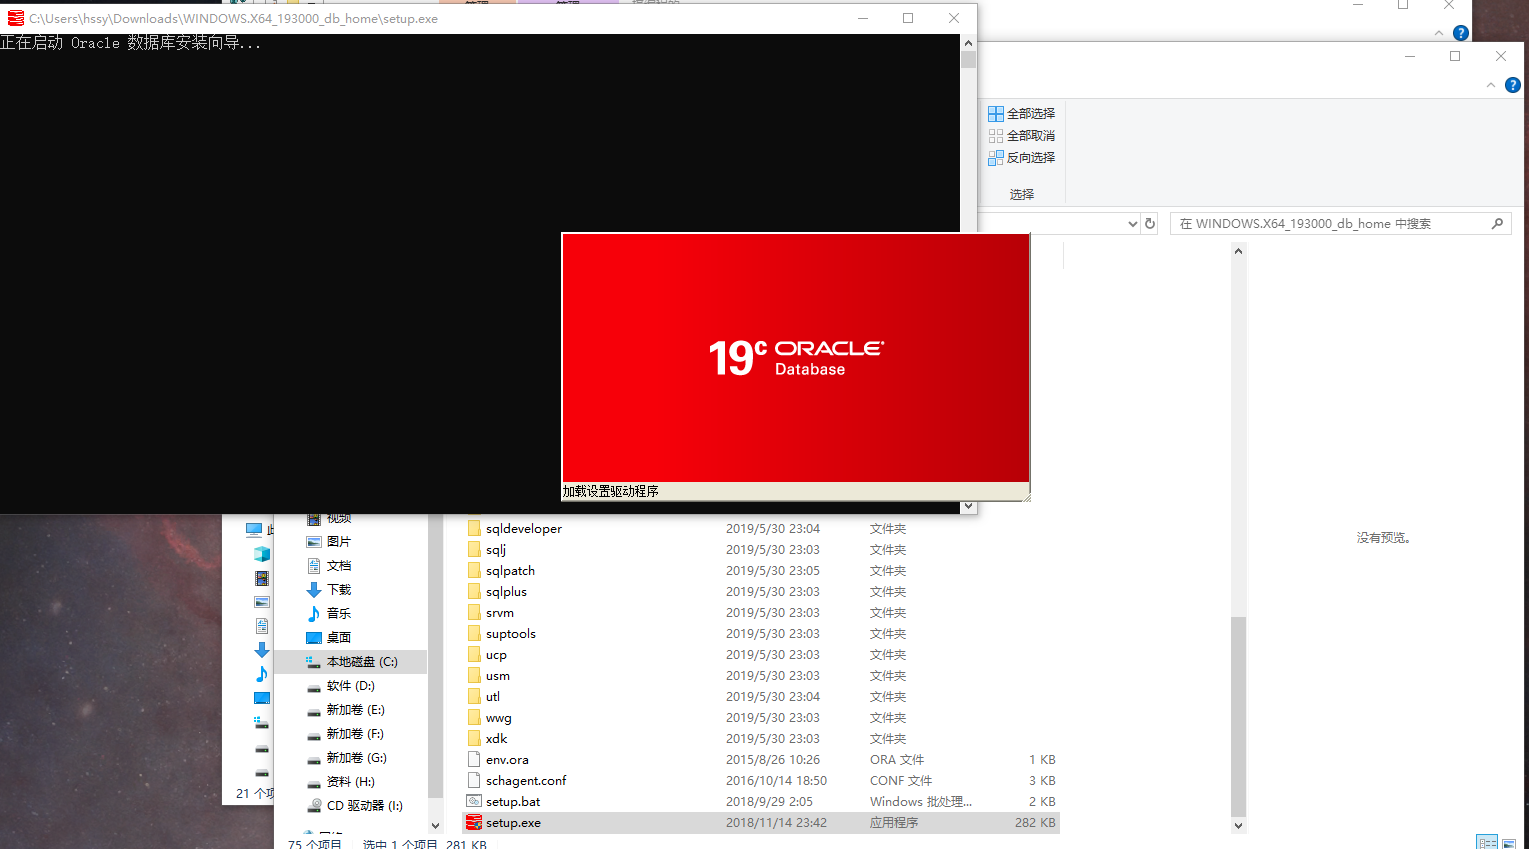
Task: Click the 应用程序 type cell of setup.exe
Action: click(x=894, y=823)
